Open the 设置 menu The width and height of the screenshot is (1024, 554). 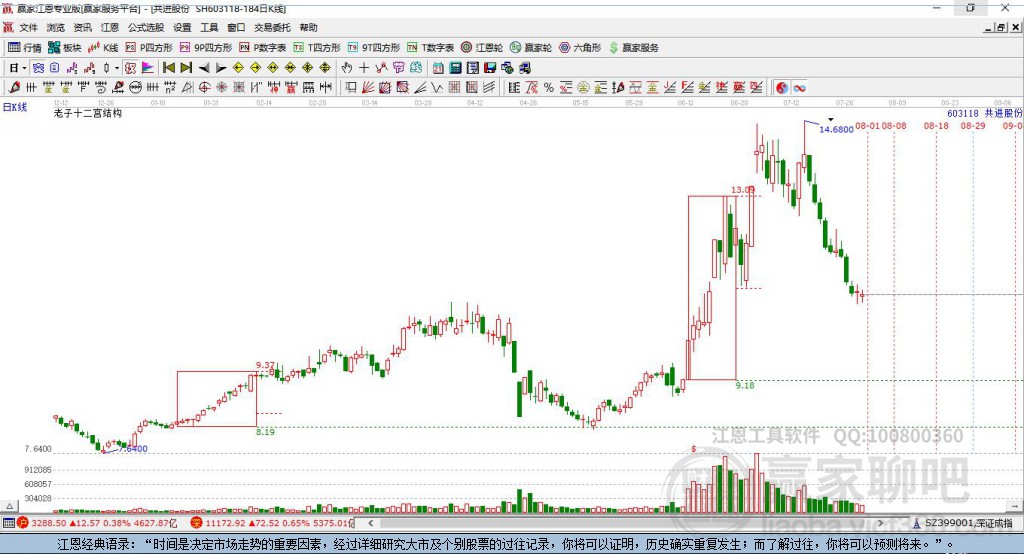click(x=182, y=27)
